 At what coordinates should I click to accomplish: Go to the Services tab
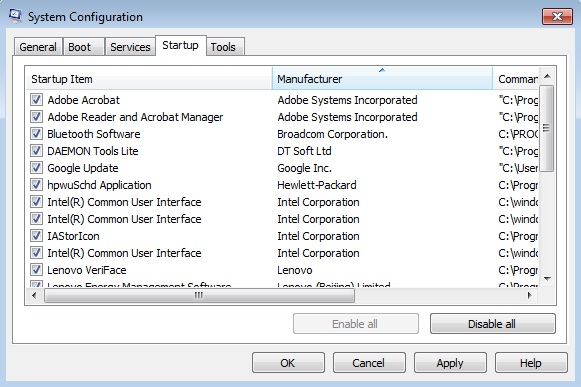tap(130, 47)
